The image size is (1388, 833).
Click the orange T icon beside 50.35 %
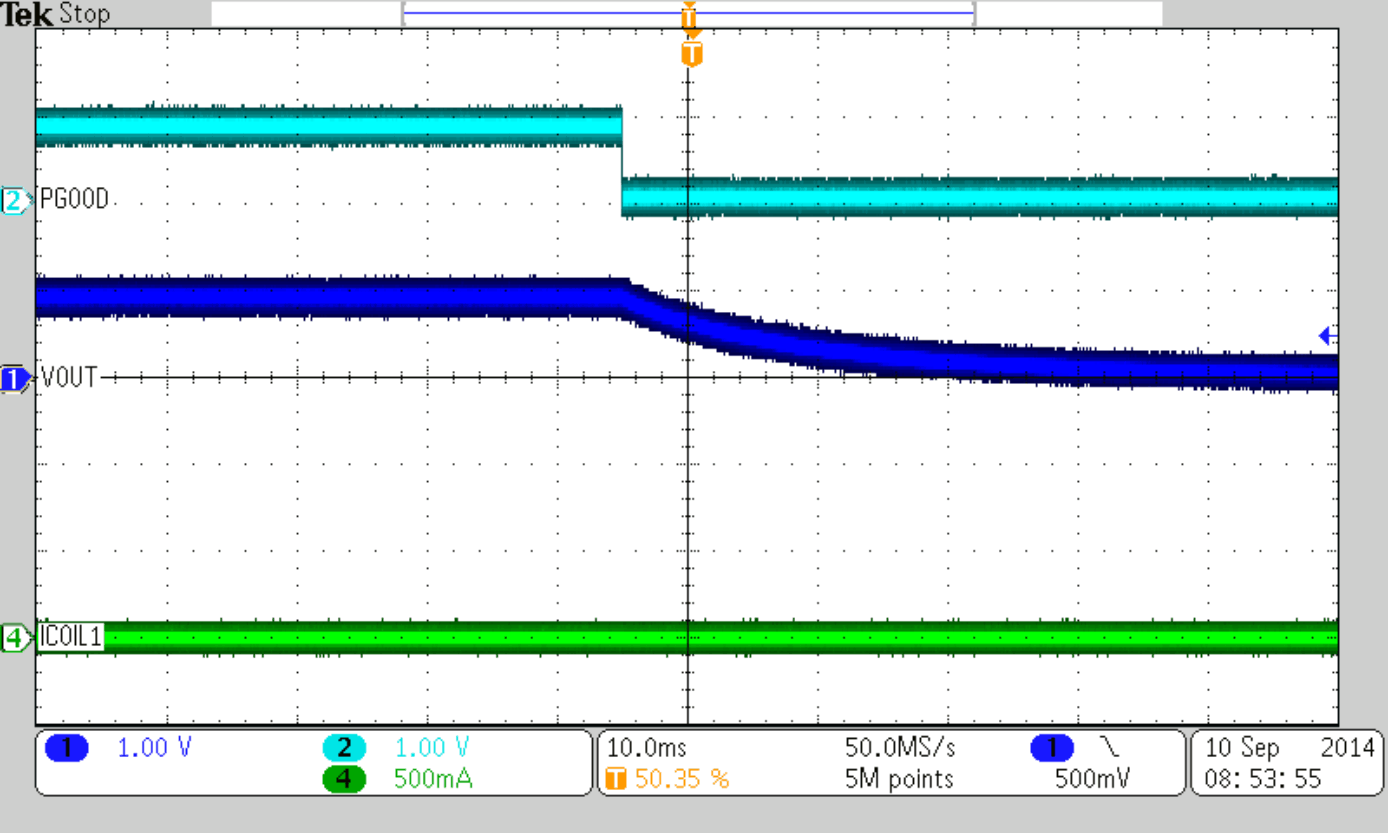pyautogui.click(x=616, y=779)
